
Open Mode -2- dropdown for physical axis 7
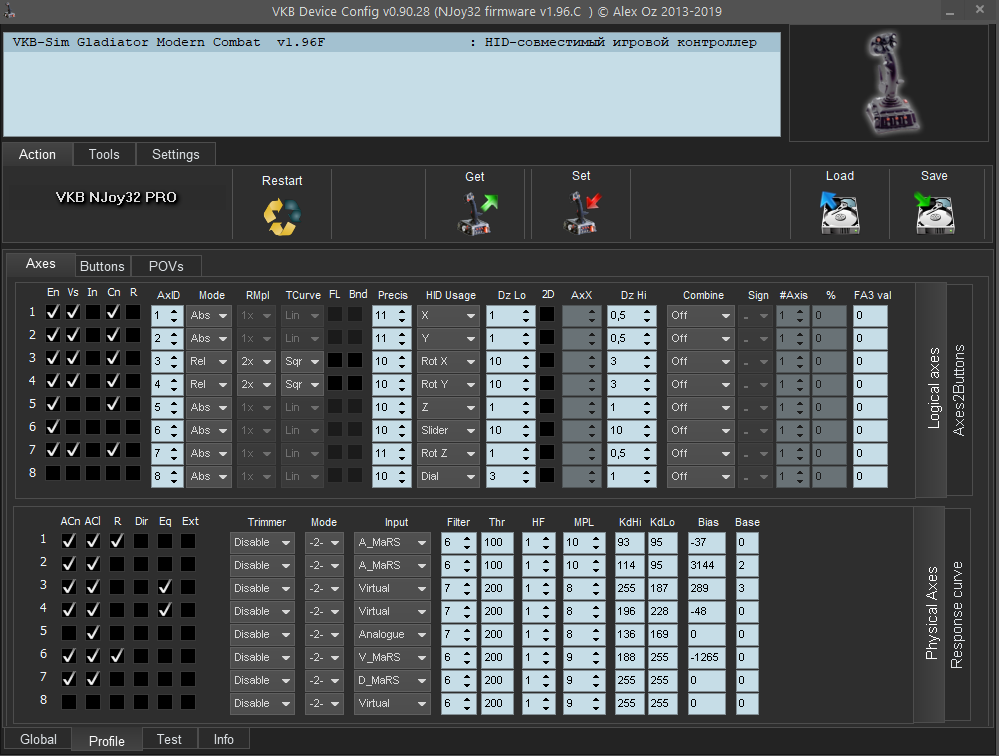(x=324, y=680)
